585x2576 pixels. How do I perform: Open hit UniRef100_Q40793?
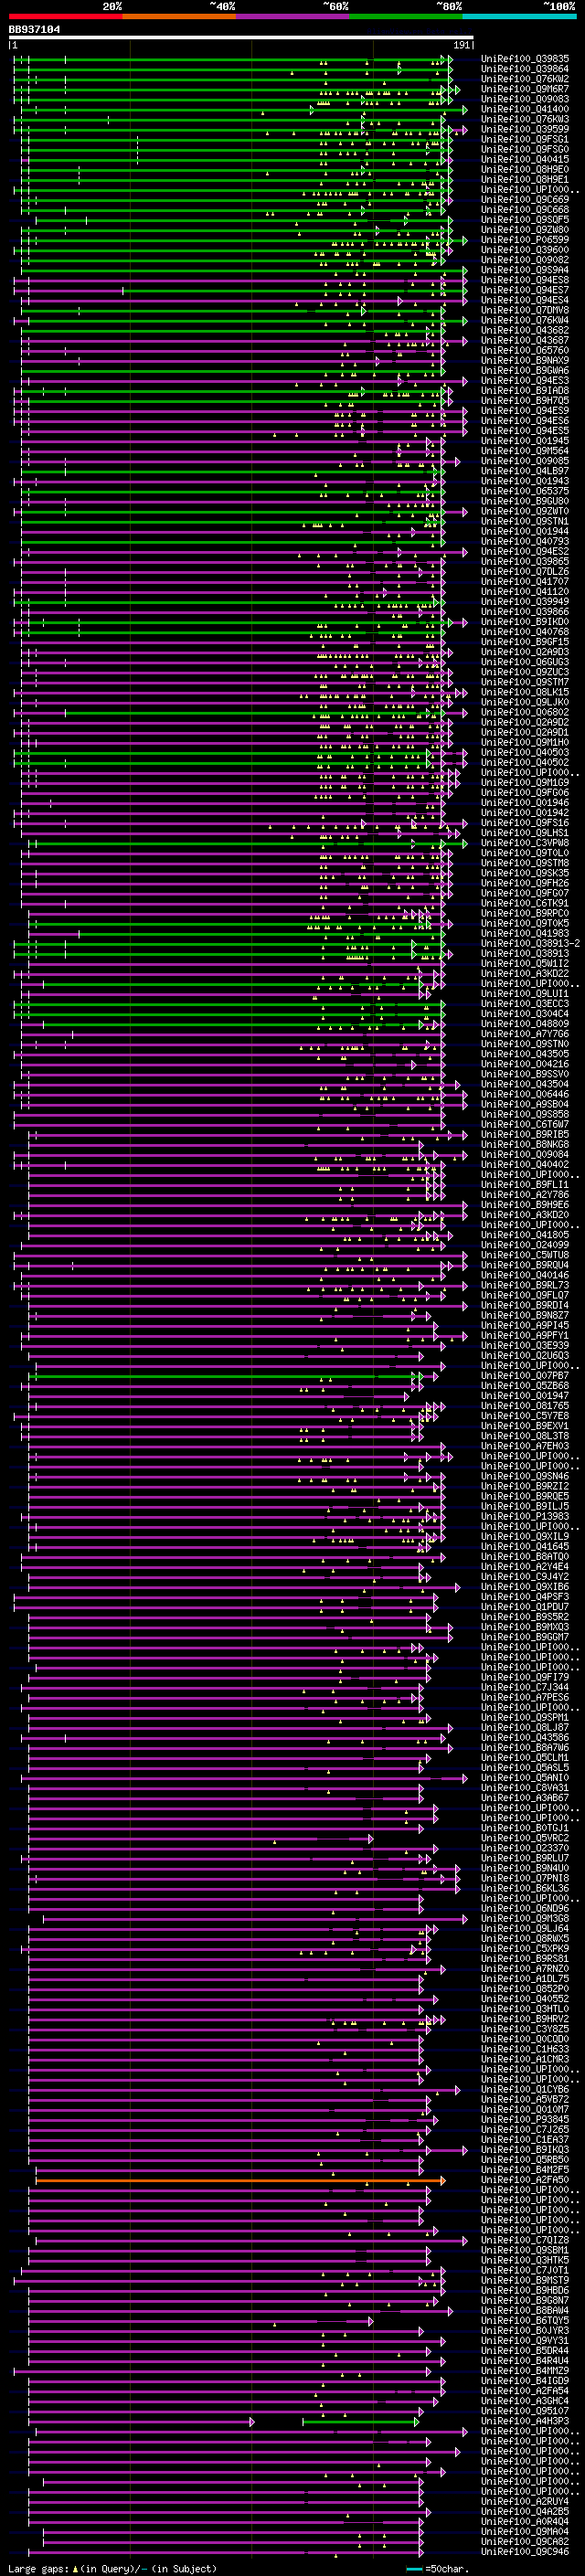525,541
